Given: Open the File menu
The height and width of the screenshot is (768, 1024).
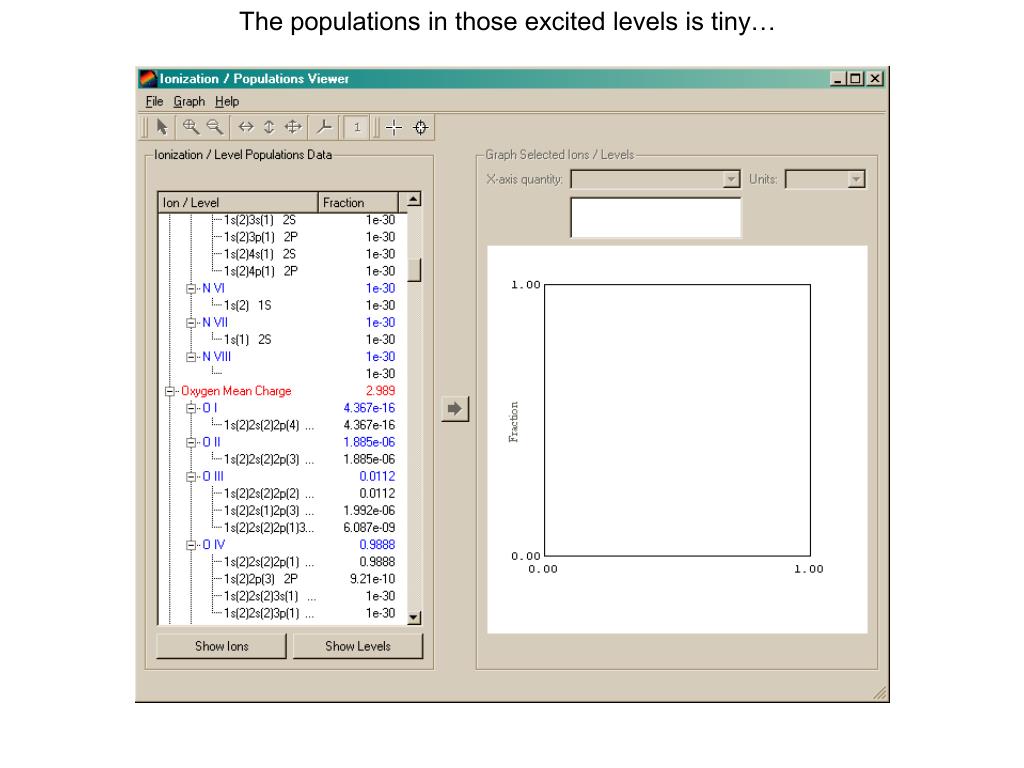Looking at the screenshot, I should (154, 101).
